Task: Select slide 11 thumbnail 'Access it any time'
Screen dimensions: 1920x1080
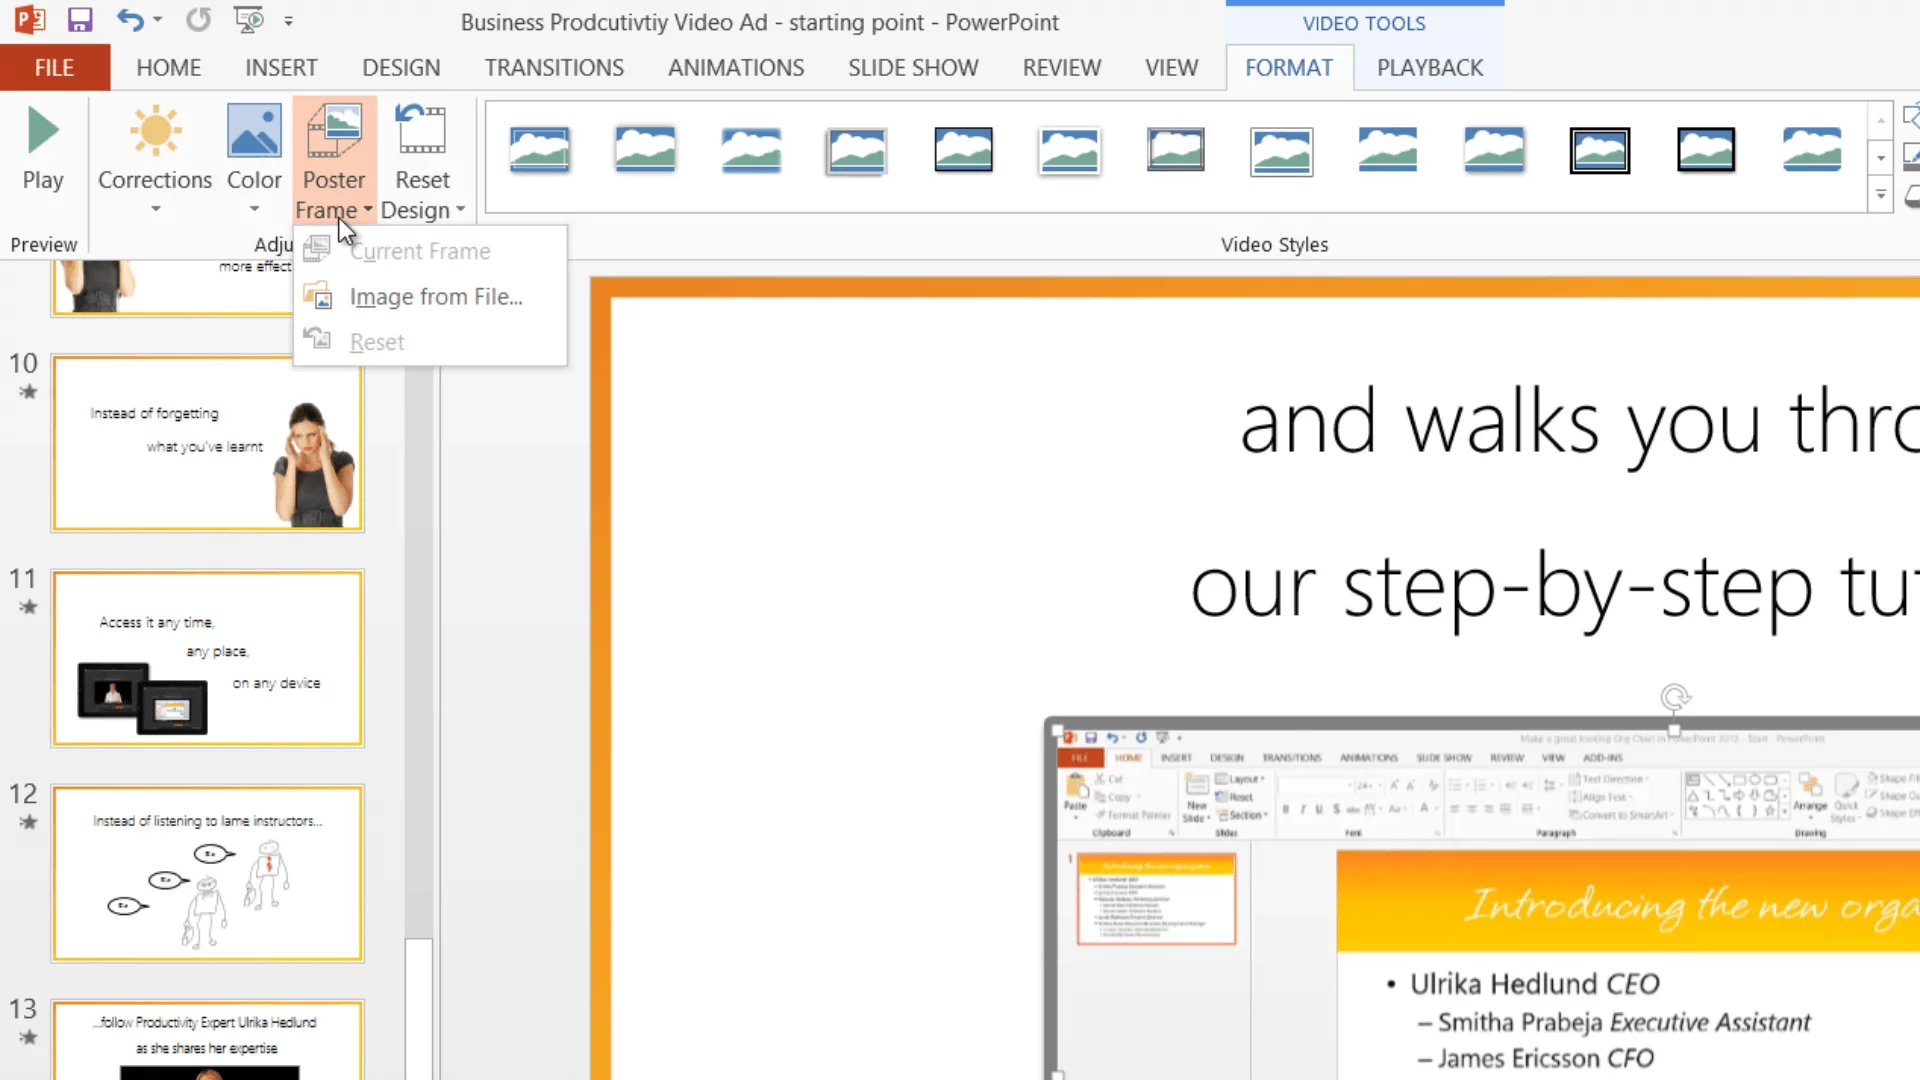Action: (x=208, y=658)
